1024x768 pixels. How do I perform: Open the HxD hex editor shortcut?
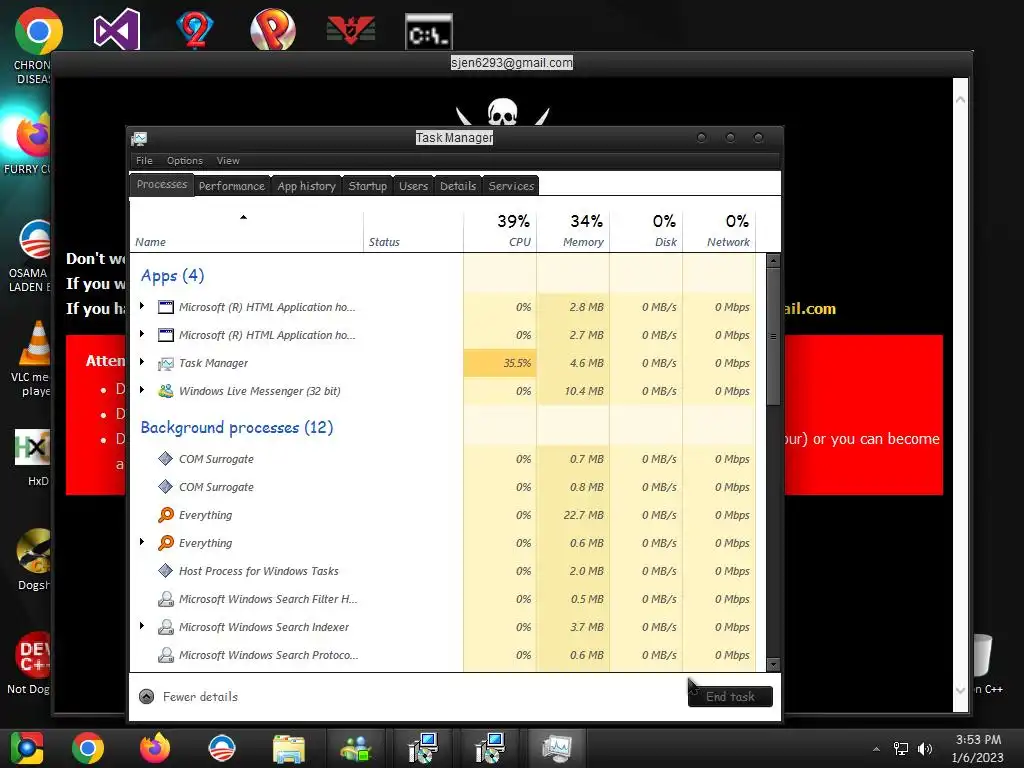33,448
